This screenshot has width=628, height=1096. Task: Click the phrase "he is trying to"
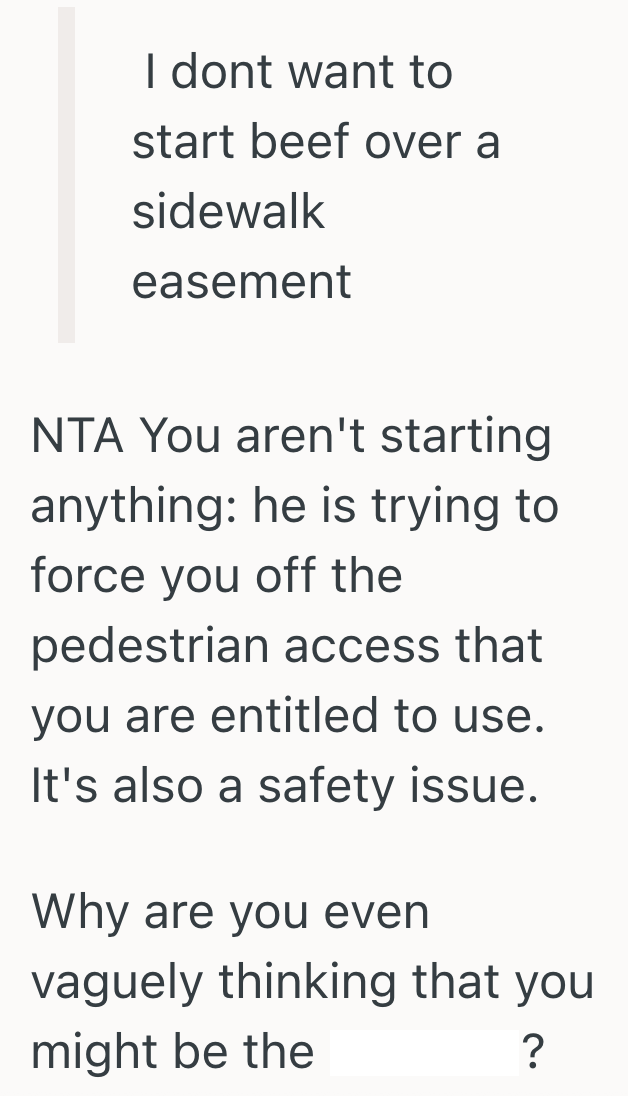pyautogui.click(x=405, y=507)
